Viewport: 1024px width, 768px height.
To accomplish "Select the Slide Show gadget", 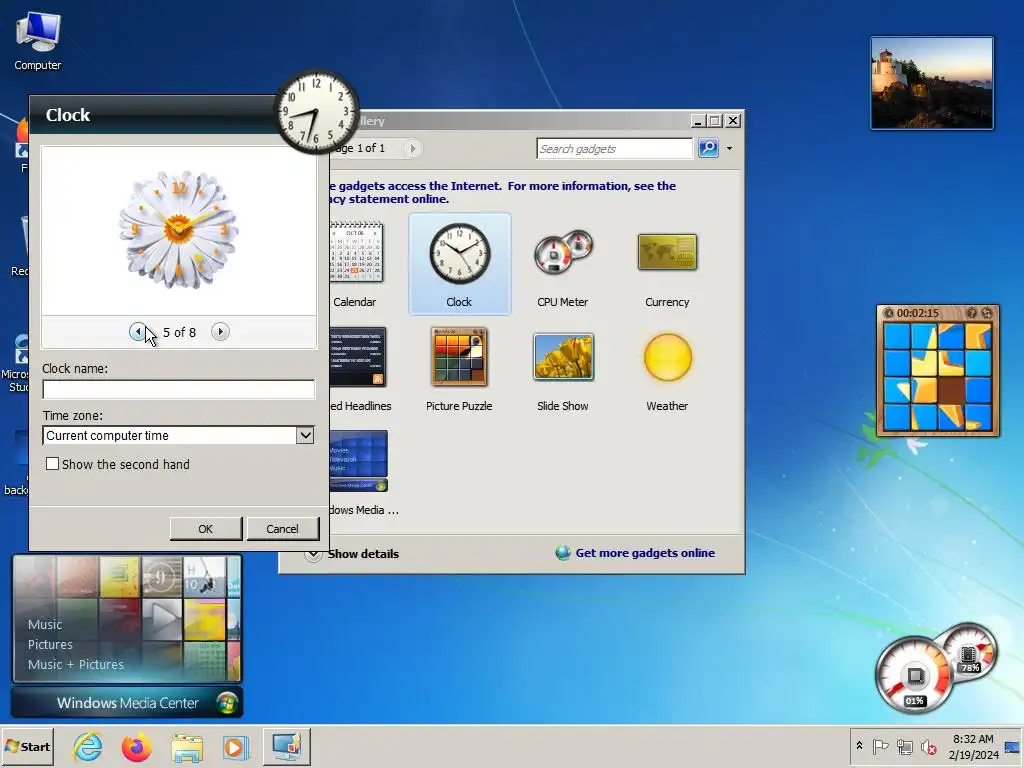I will [x=563, y=370].
